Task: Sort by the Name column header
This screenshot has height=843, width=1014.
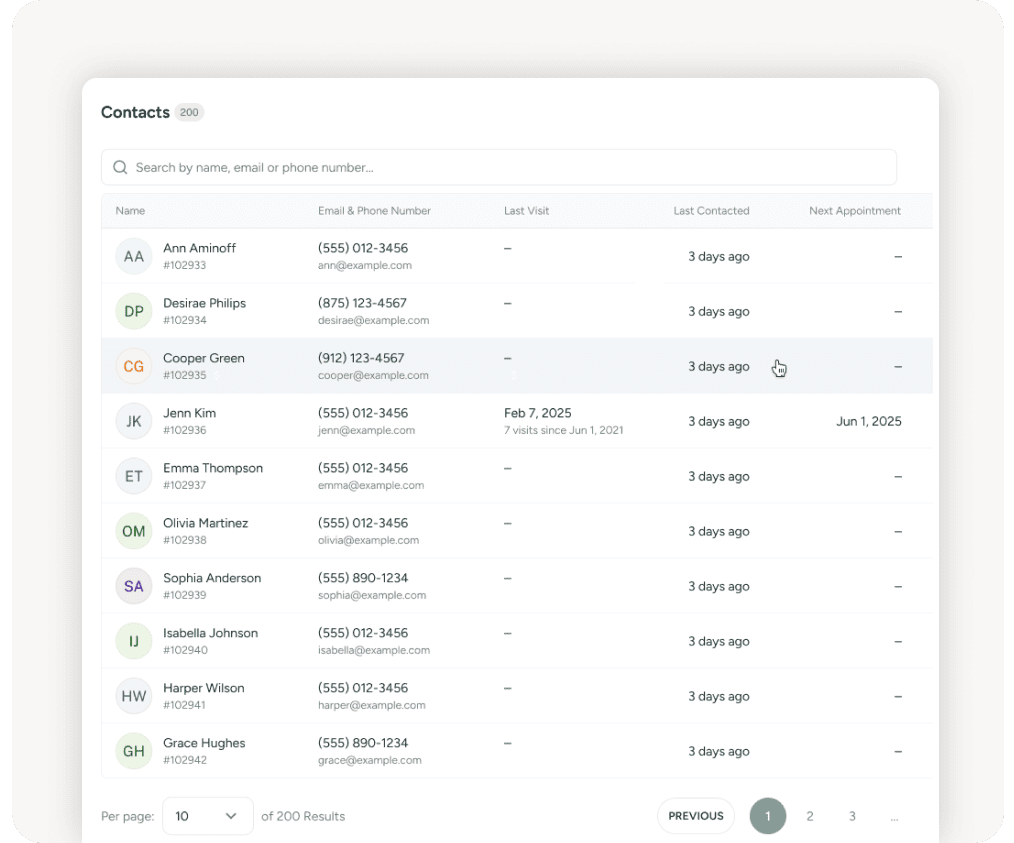Action: (130, 211)
